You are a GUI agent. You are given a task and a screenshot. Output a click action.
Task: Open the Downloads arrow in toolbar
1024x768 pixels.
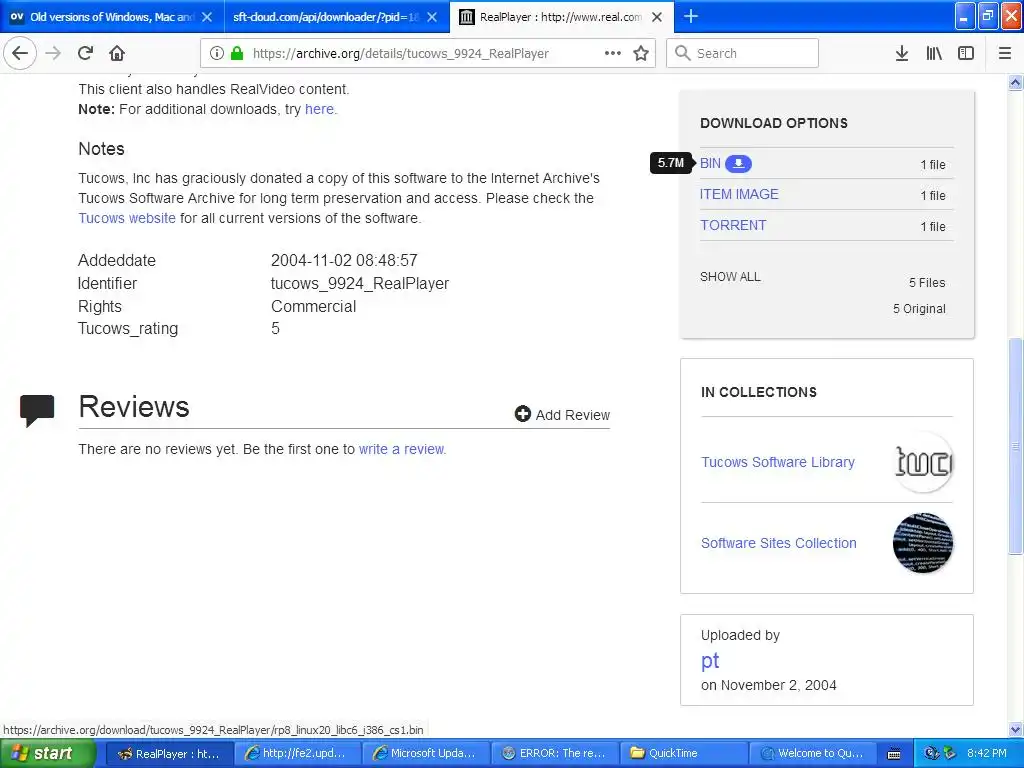902,54
